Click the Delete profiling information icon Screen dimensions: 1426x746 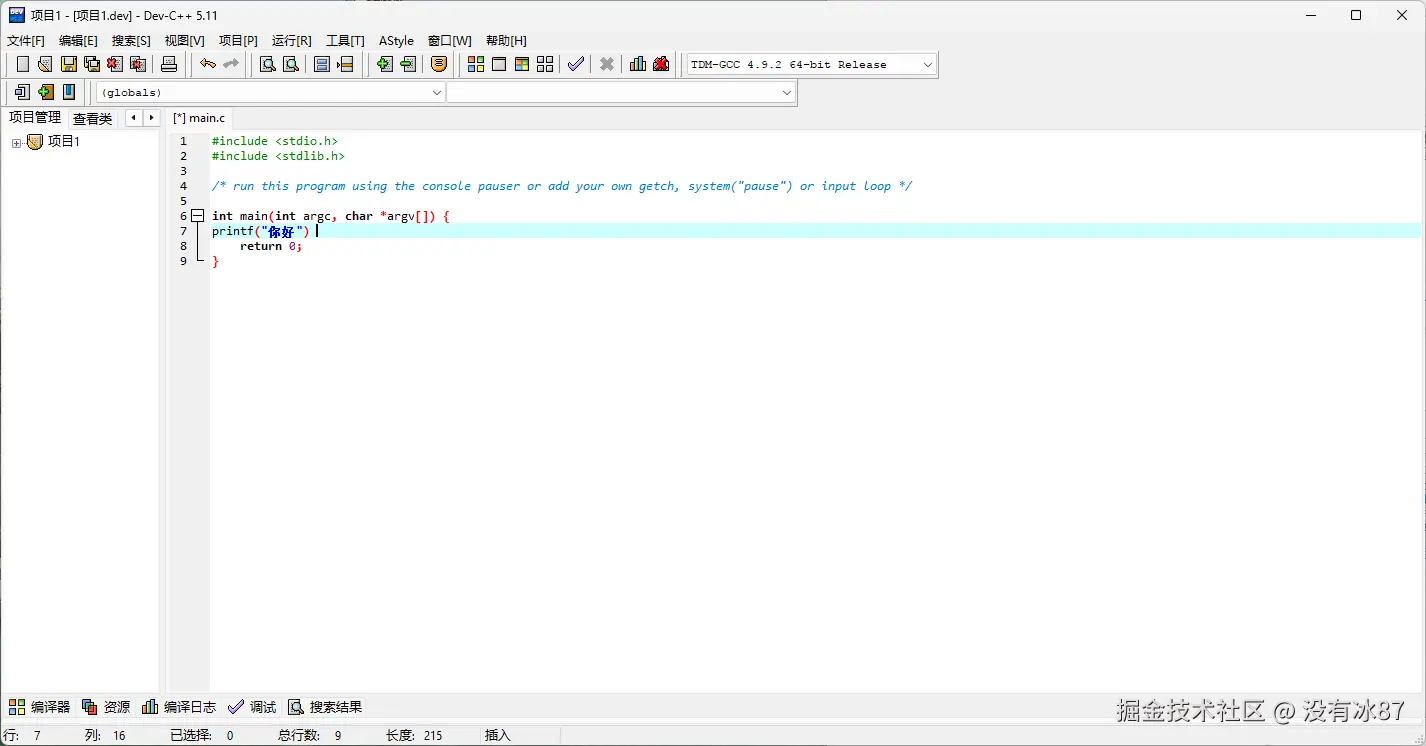pos(661,64)
